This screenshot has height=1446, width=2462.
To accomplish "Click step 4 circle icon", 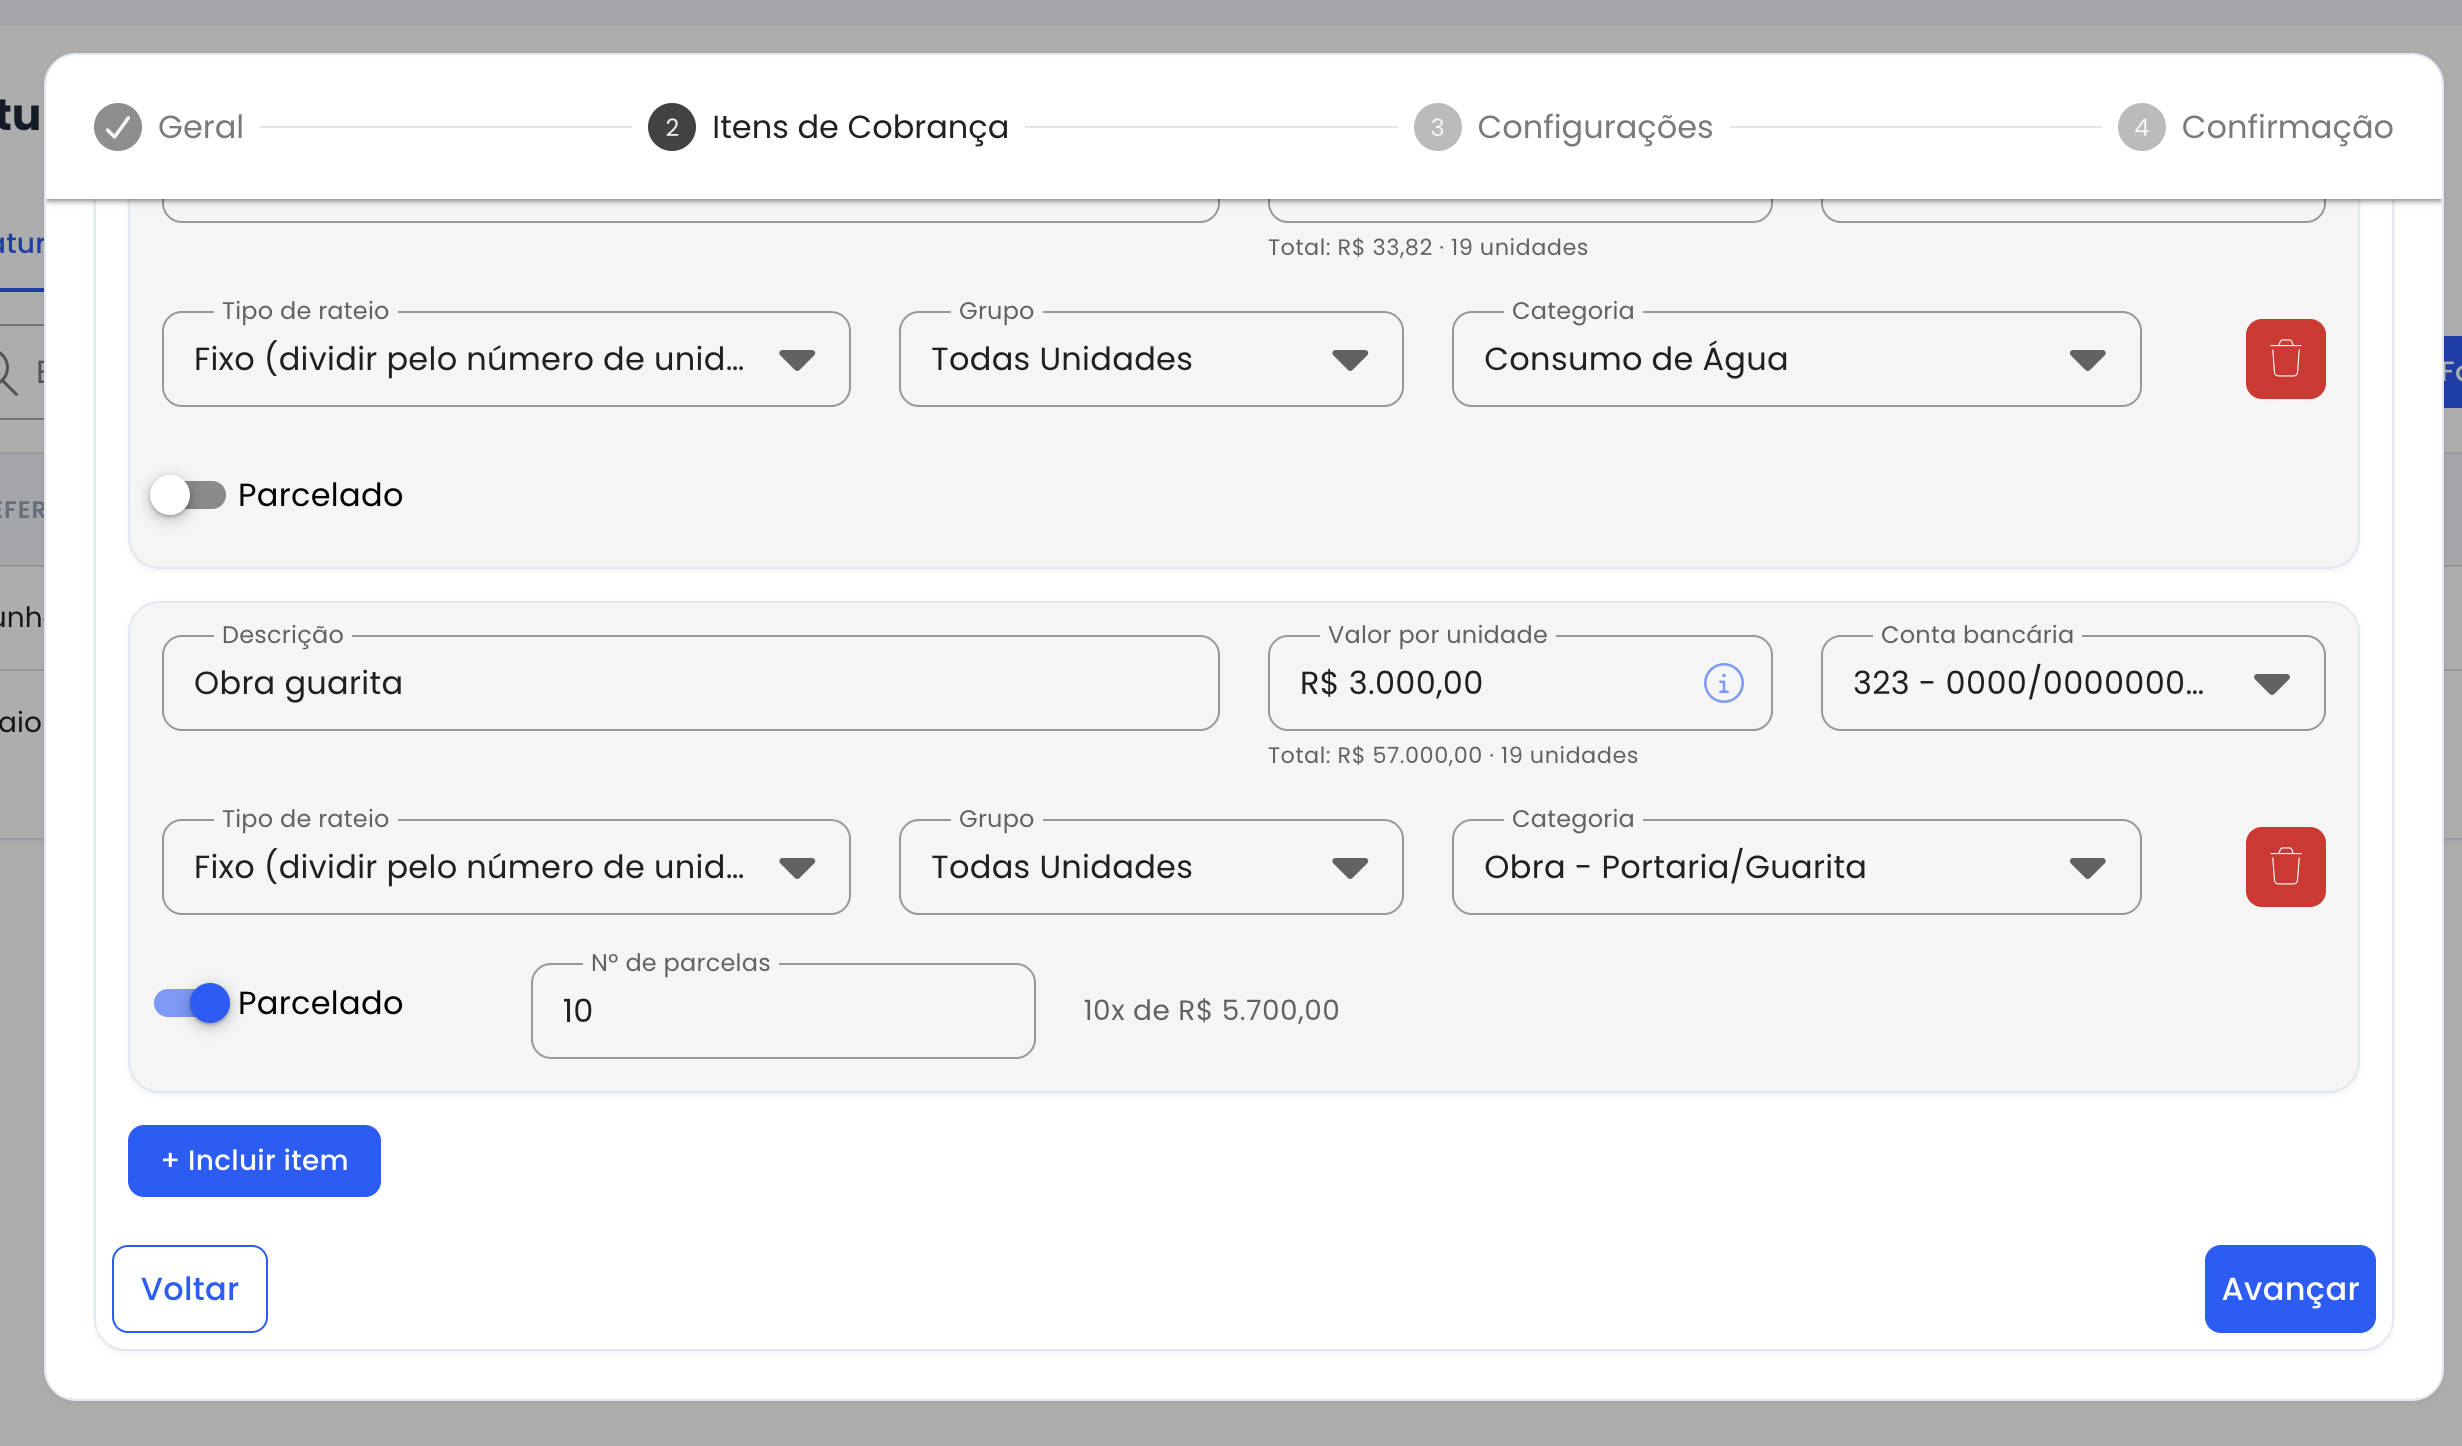I will 2141,127.
